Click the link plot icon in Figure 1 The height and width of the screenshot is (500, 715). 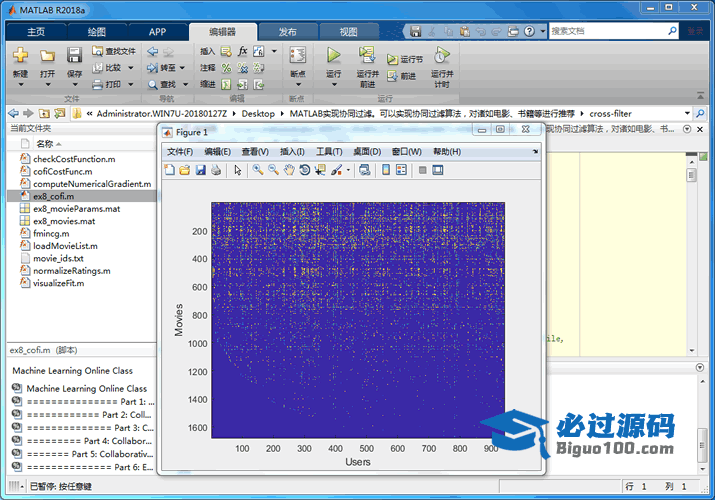(364, 170)
